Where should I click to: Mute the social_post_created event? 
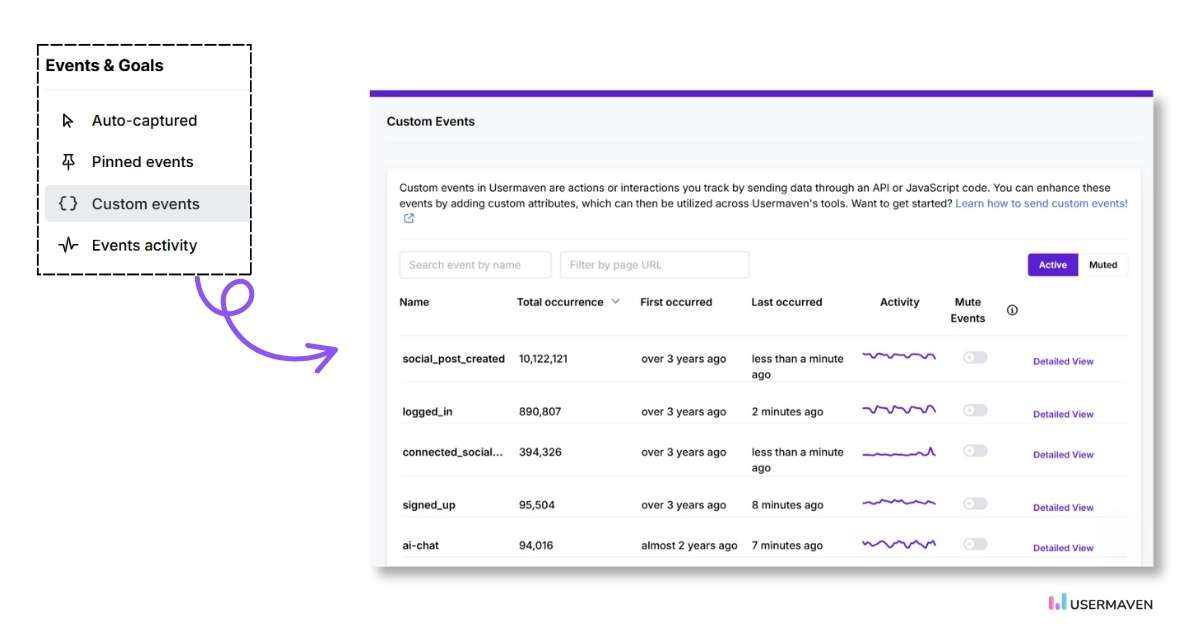[x=975, y=357]
